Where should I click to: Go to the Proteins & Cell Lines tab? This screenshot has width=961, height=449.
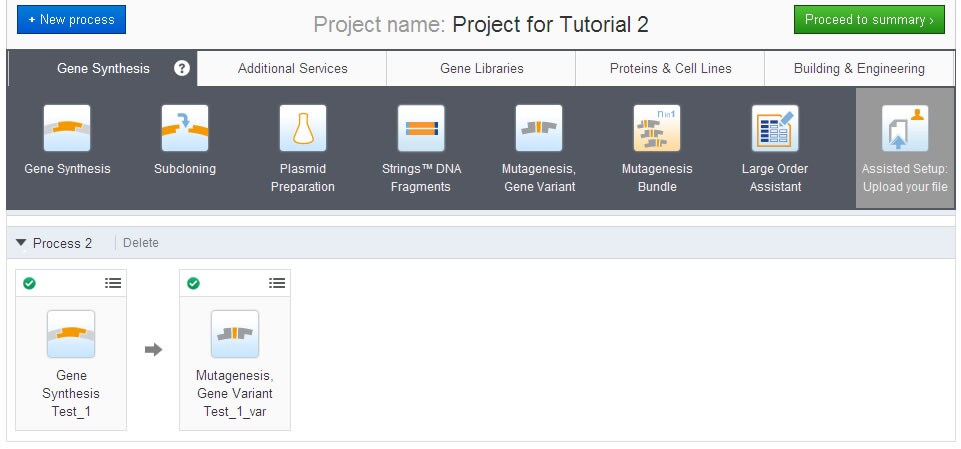[x=670, y=68]
